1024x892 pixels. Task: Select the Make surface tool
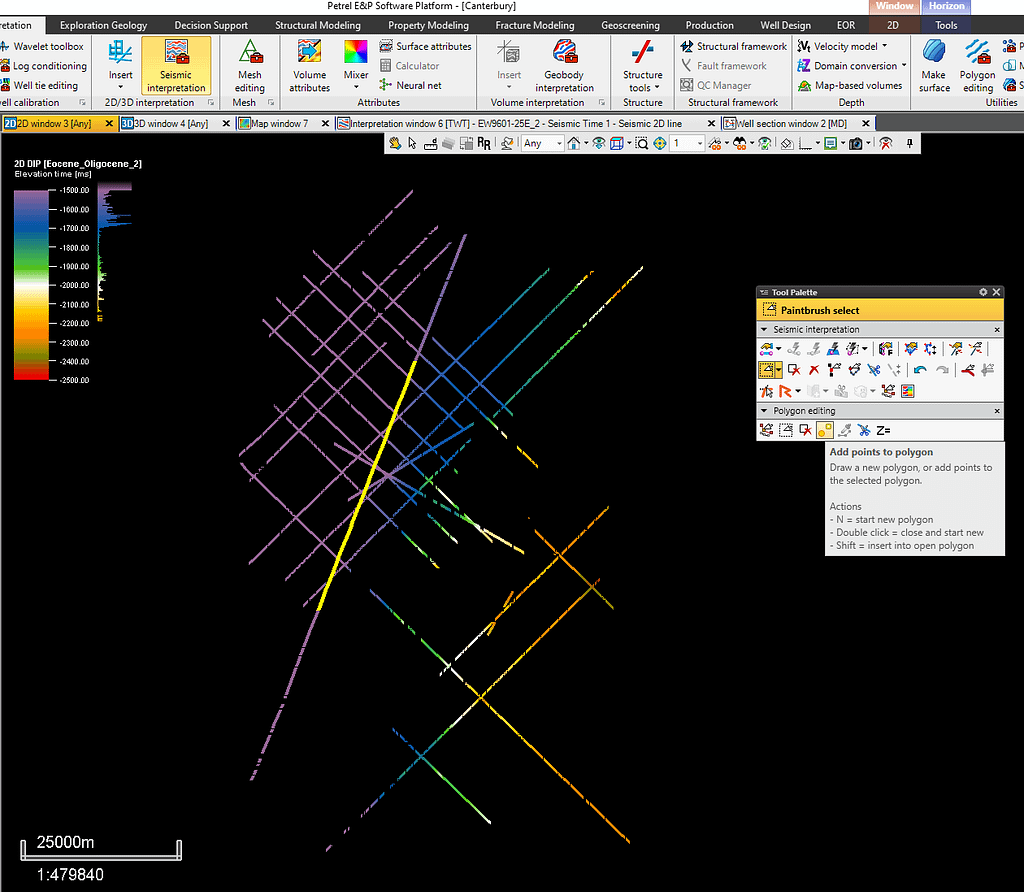(933, 65)
